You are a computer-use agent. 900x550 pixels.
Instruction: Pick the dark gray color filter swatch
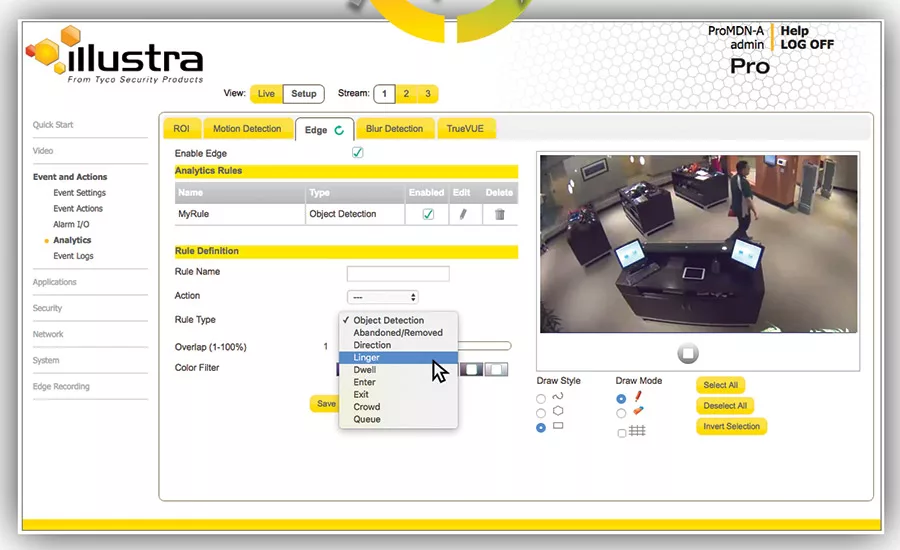click(471, 369)
